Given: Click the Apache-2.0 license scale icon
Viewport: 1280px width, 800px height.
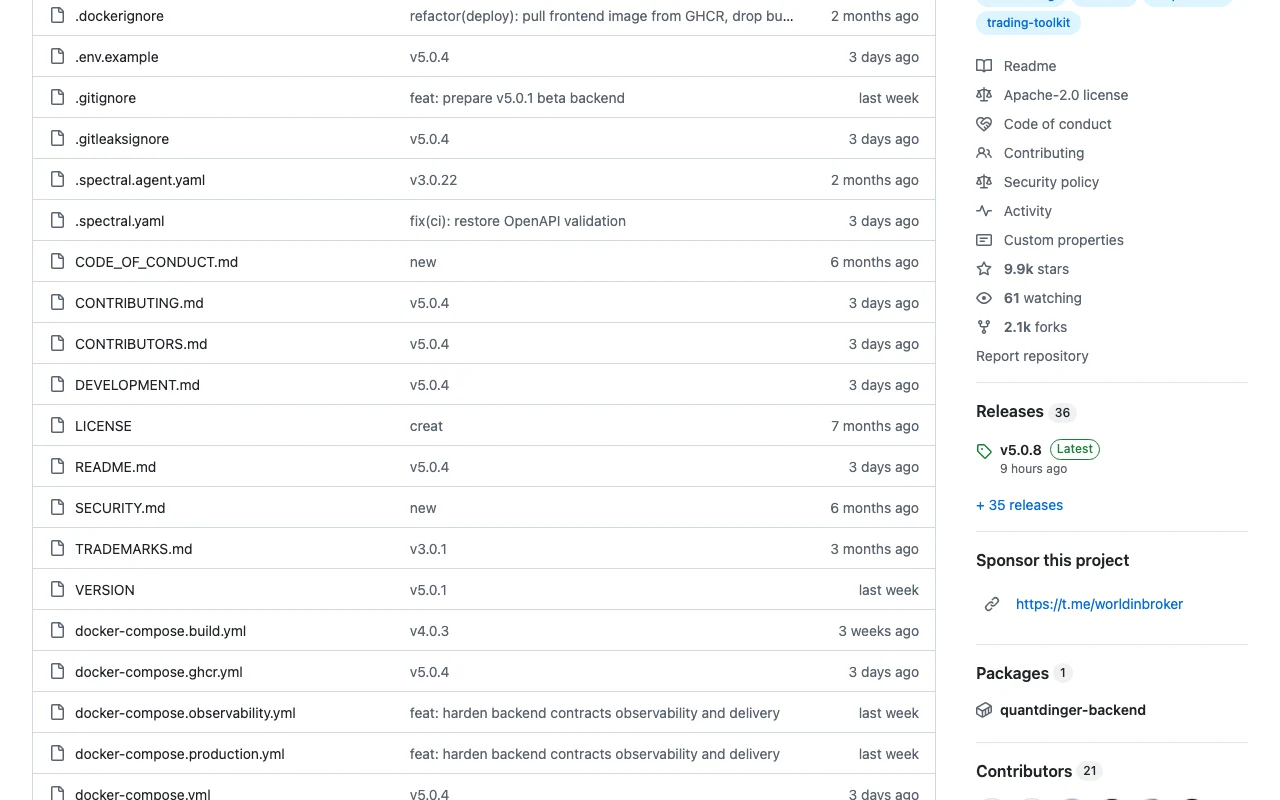Looking at the screenshot, I should pos(984,95).
